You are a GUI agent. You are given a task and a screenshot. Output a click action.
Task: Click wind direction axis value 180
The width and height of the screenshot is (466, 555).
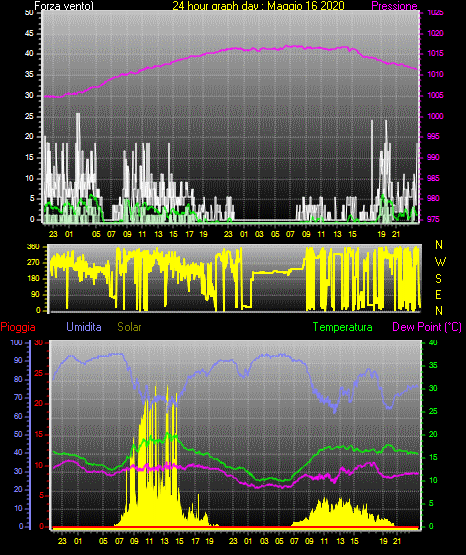[x=33, y=279]
